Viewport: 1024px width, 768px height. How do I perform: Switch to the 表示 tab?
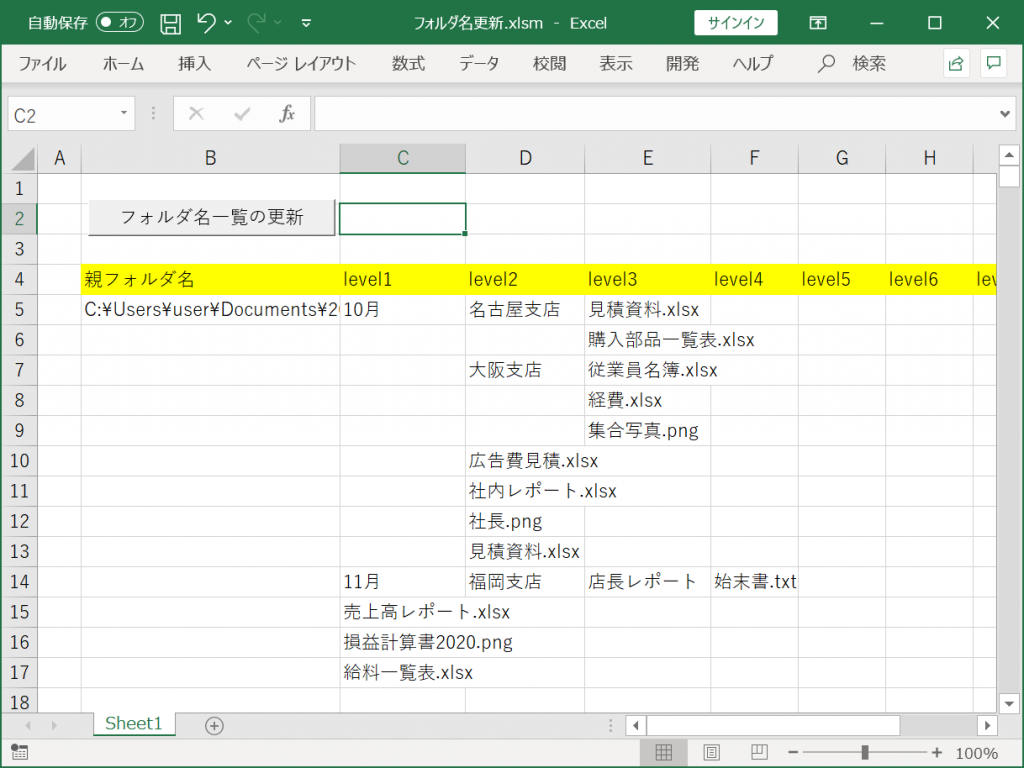pyautogui.click(x=616, y=63)
